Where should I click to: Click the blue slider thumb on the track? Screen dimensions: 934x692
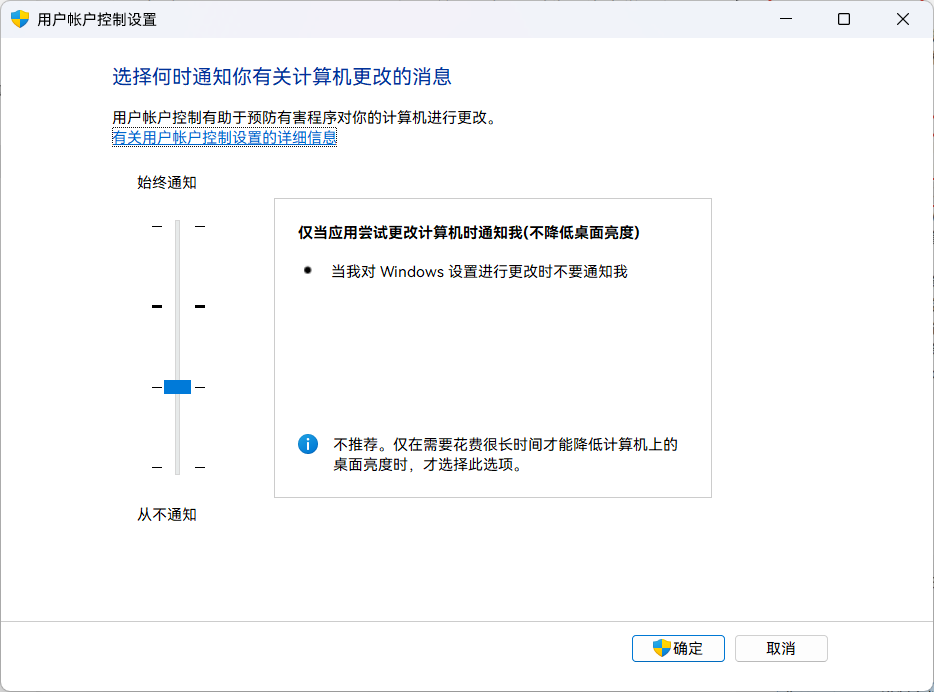[x=178, y=387]
